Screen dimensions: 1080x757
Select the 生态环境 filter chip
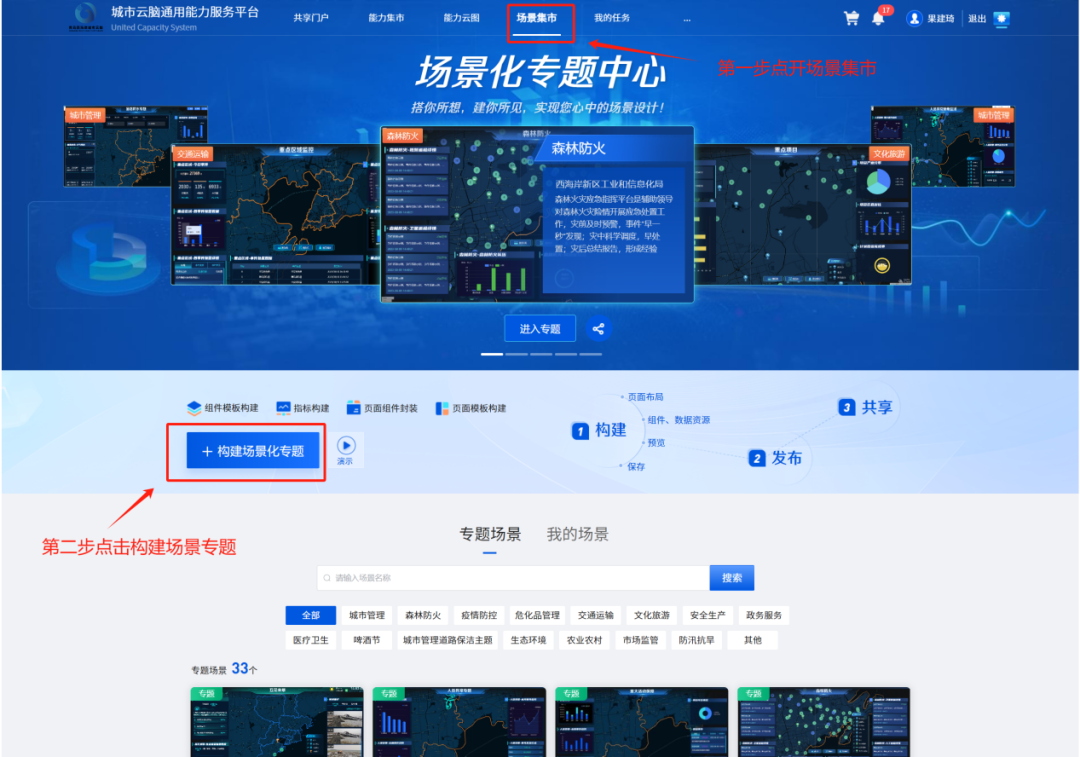tap(528, 640)
